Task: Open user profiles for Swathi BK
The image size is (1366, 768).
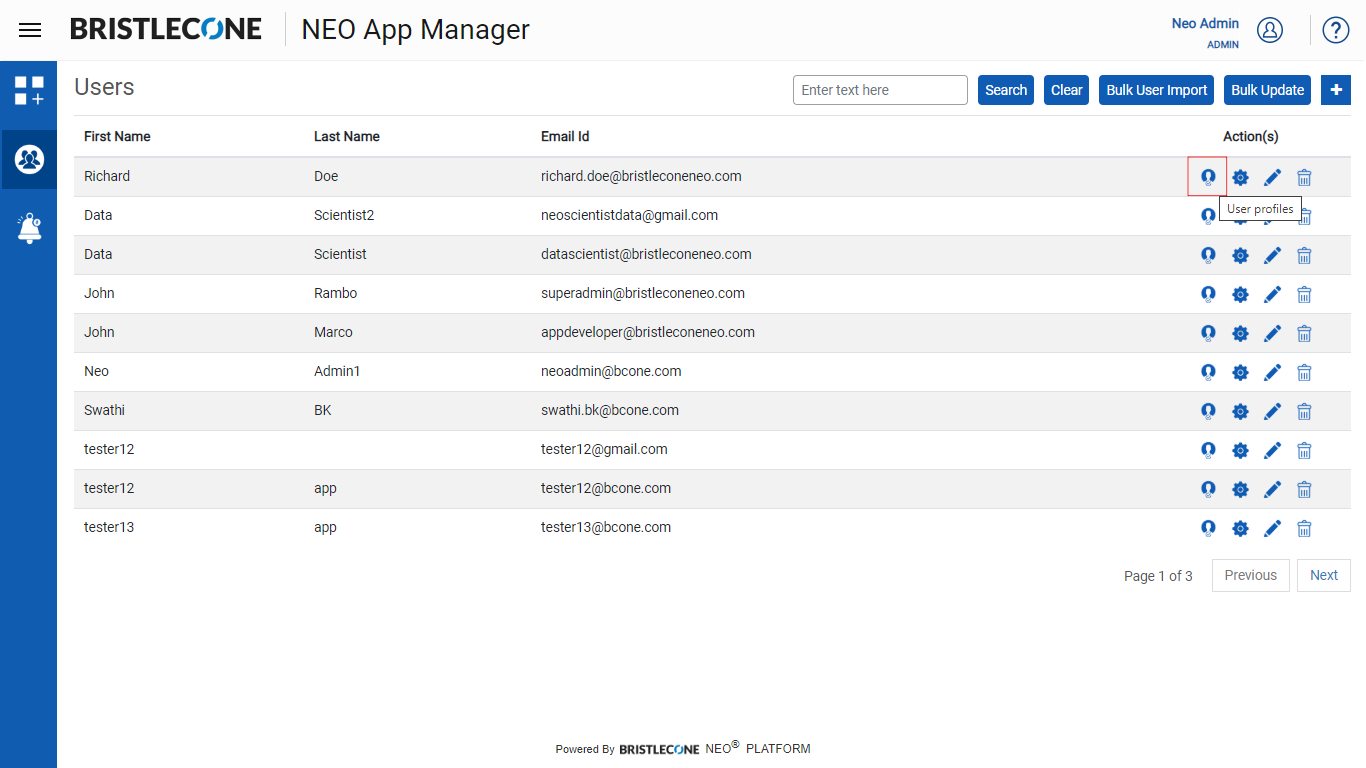Action: (1208, 411)
